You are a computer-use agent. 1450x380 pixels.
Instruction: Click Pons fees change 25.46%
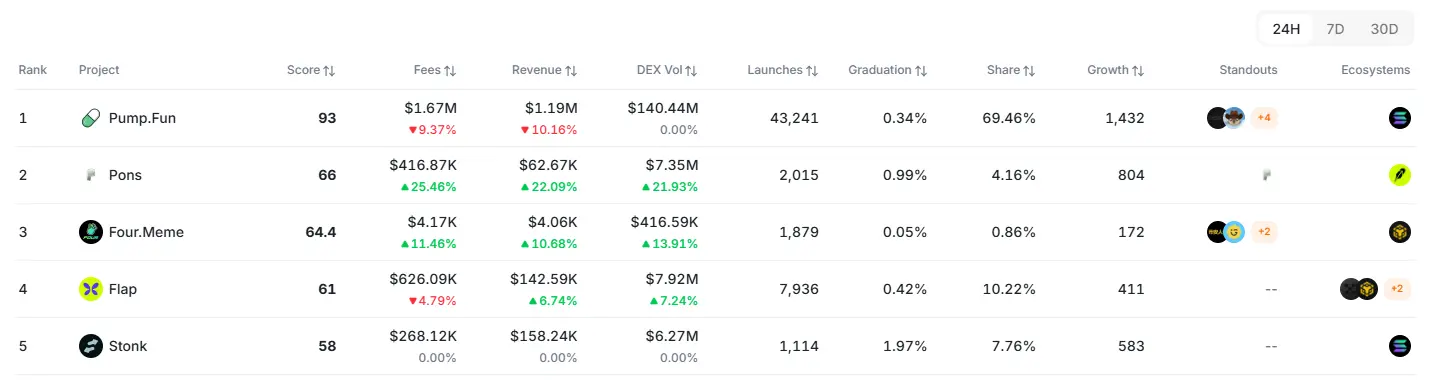point(428,186)
